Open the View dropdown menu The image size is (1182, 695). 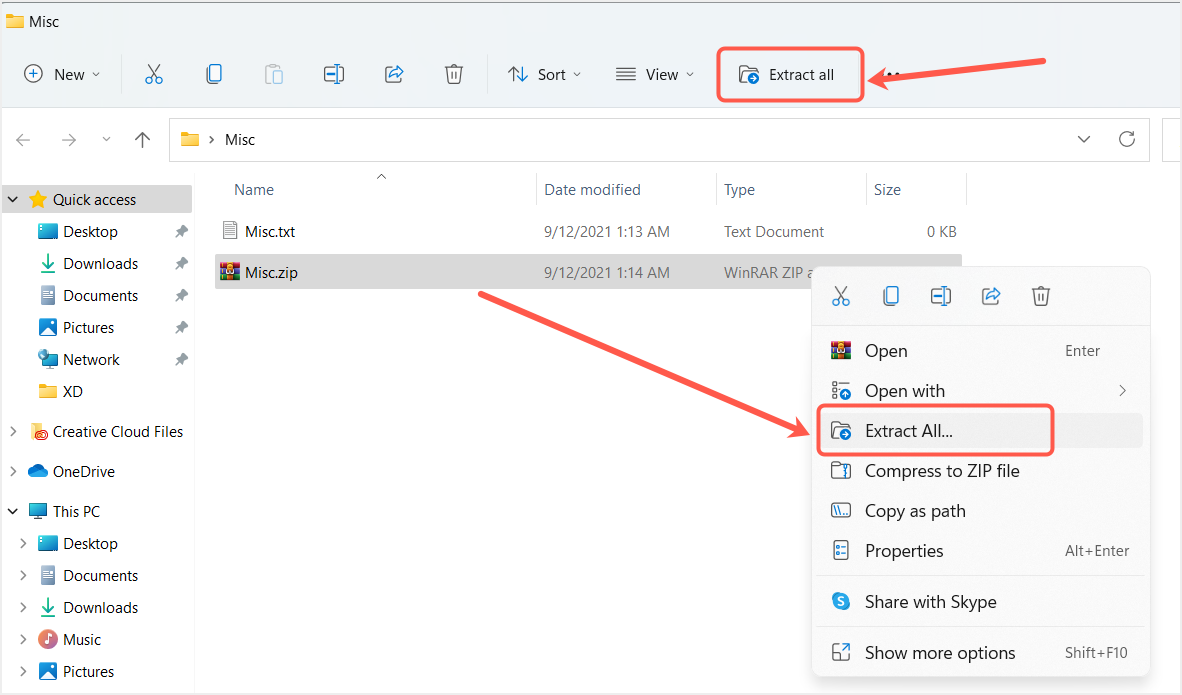click(655, 74)
